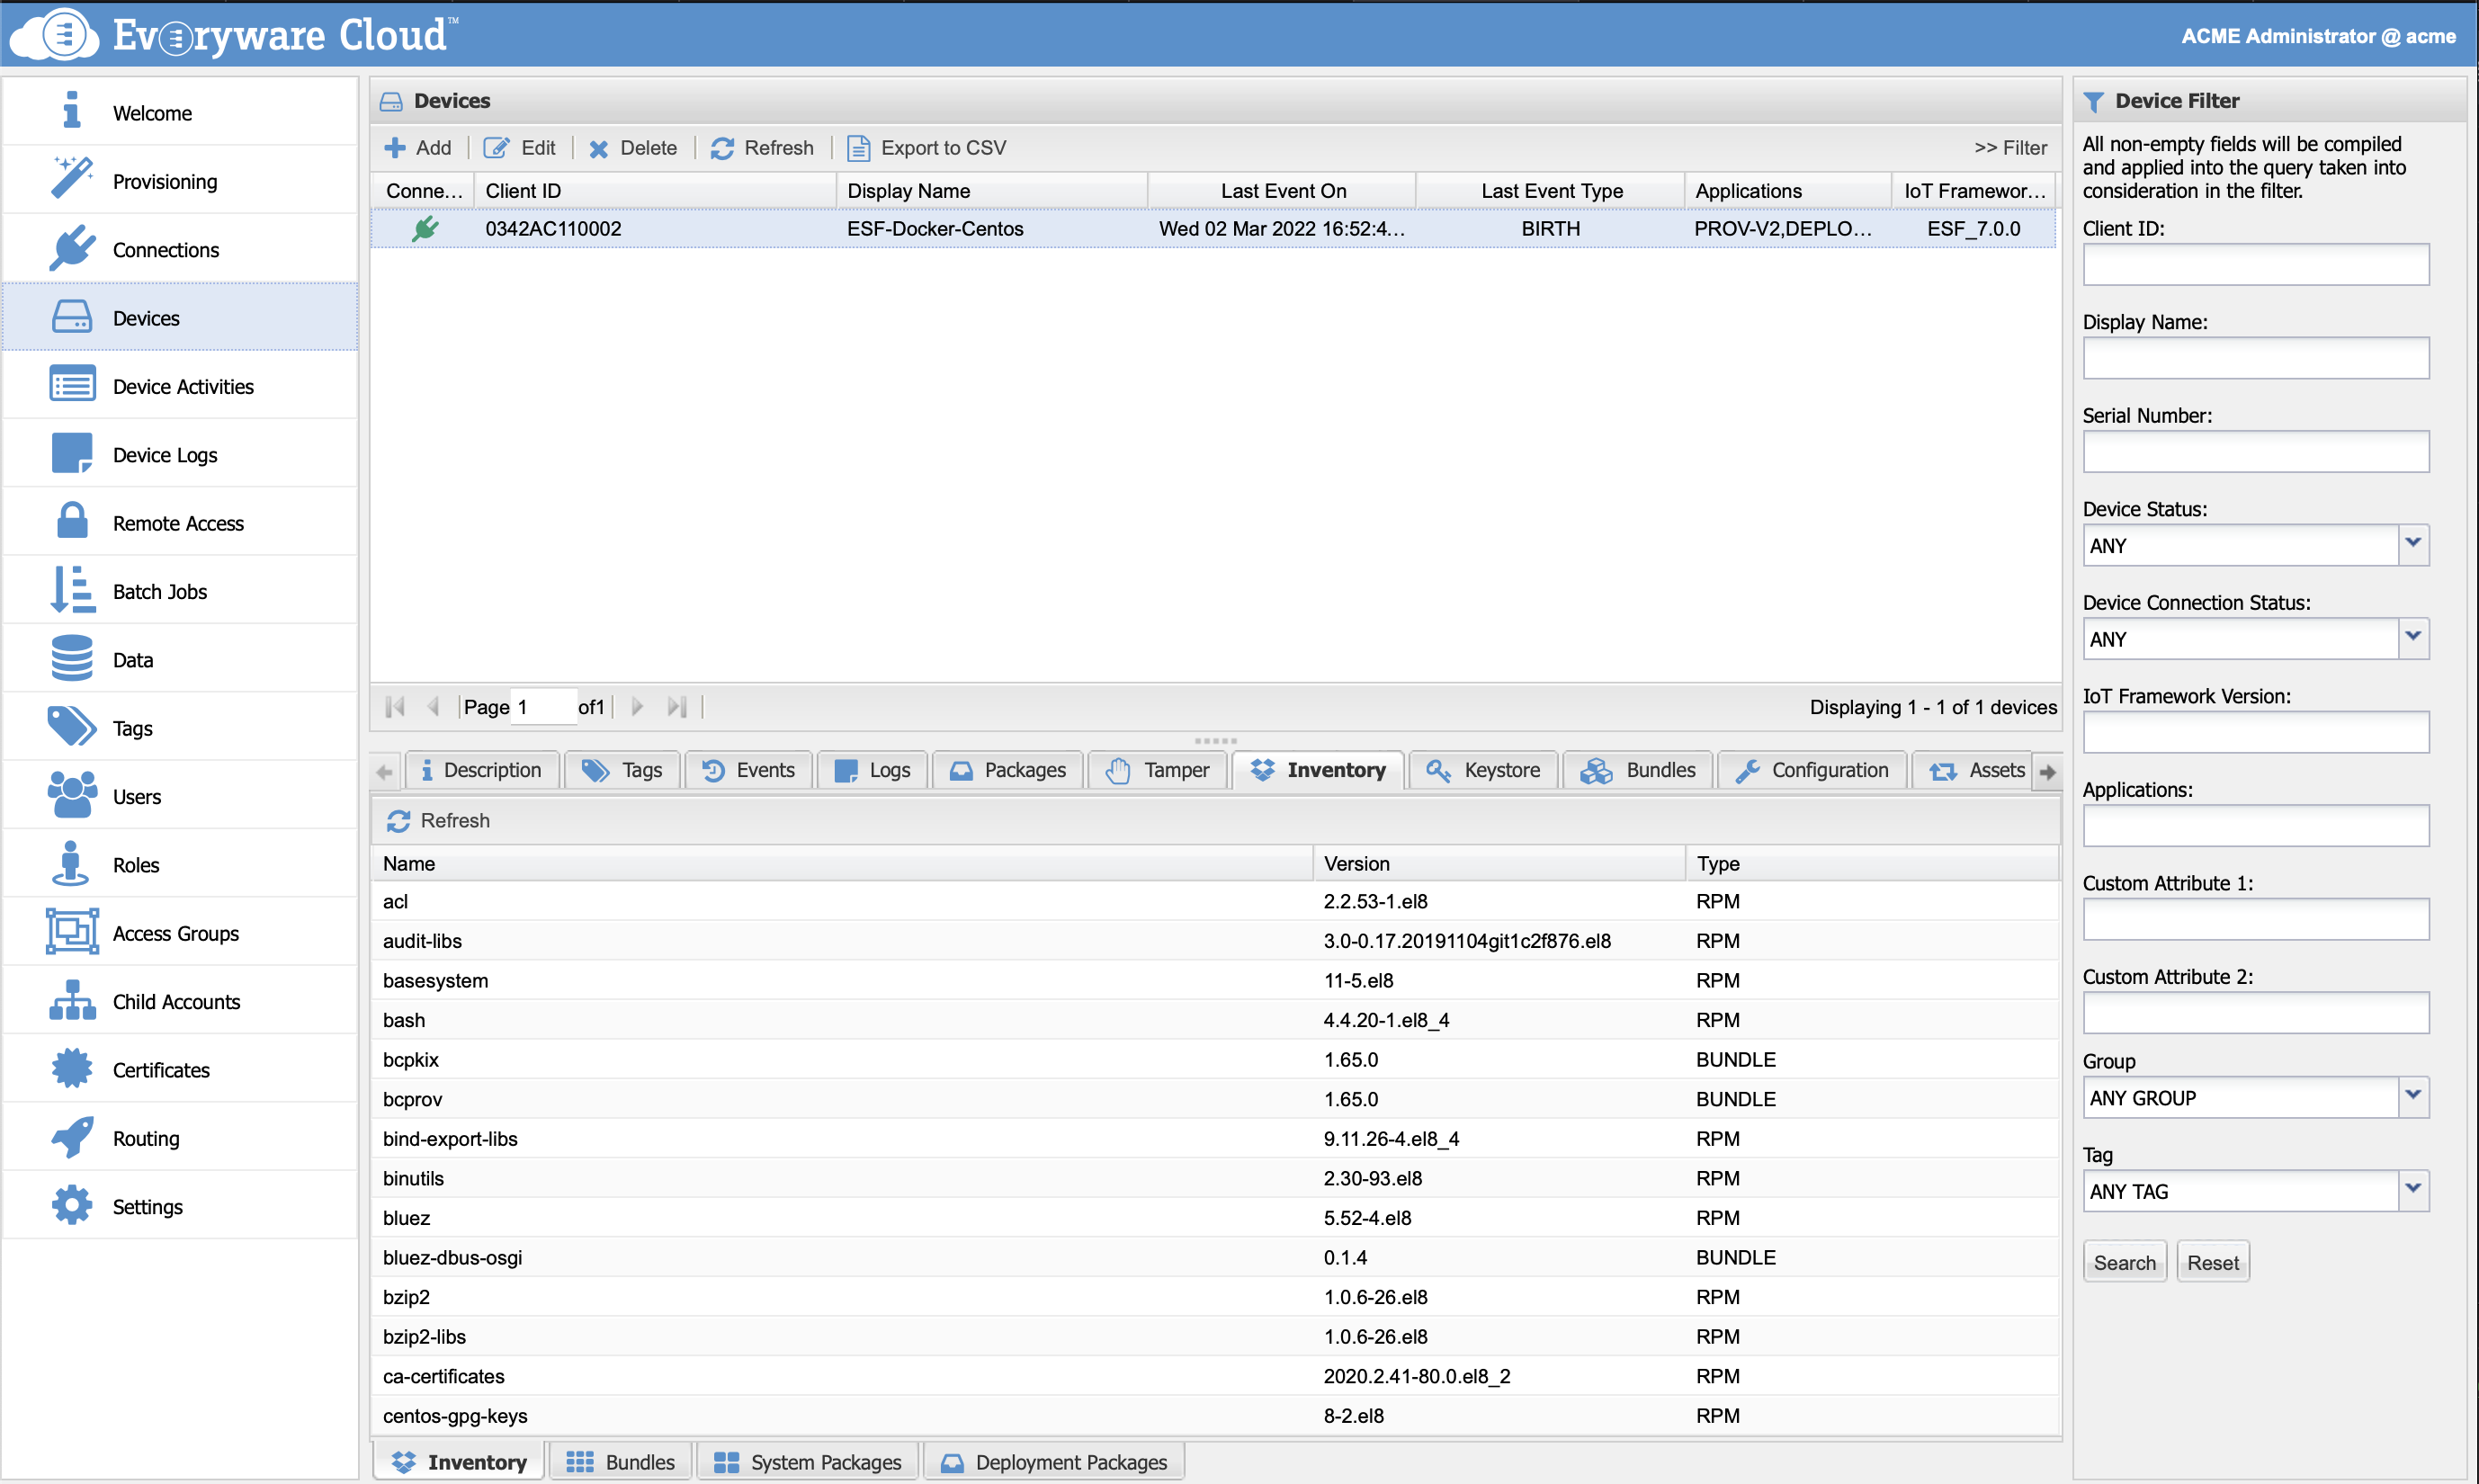The width and height of the screenshot is (2479, 1484).
Task: Open the Routing rocket icon
Action: click(71, 1137)
